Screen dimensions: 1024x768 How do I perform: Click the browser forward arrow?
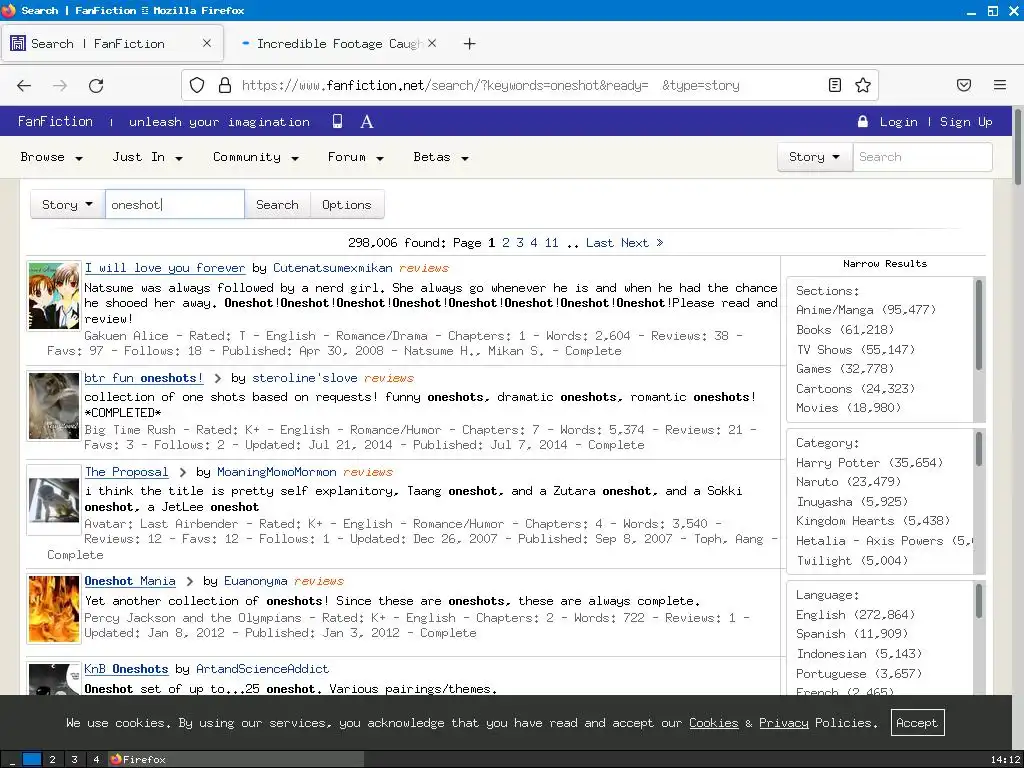[x=60, y=86]
